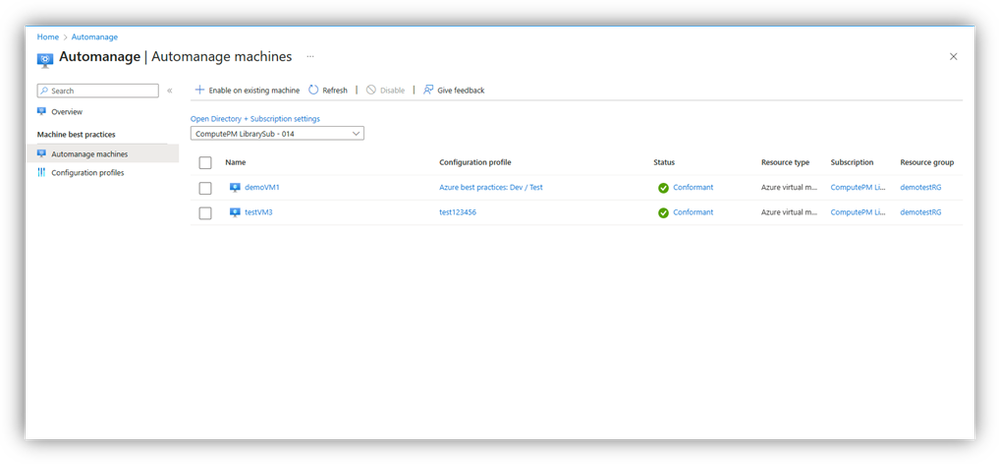
Task: Open the ComputePM LibrarySub - 014 subscription dropdown
Action: point(277,134)
